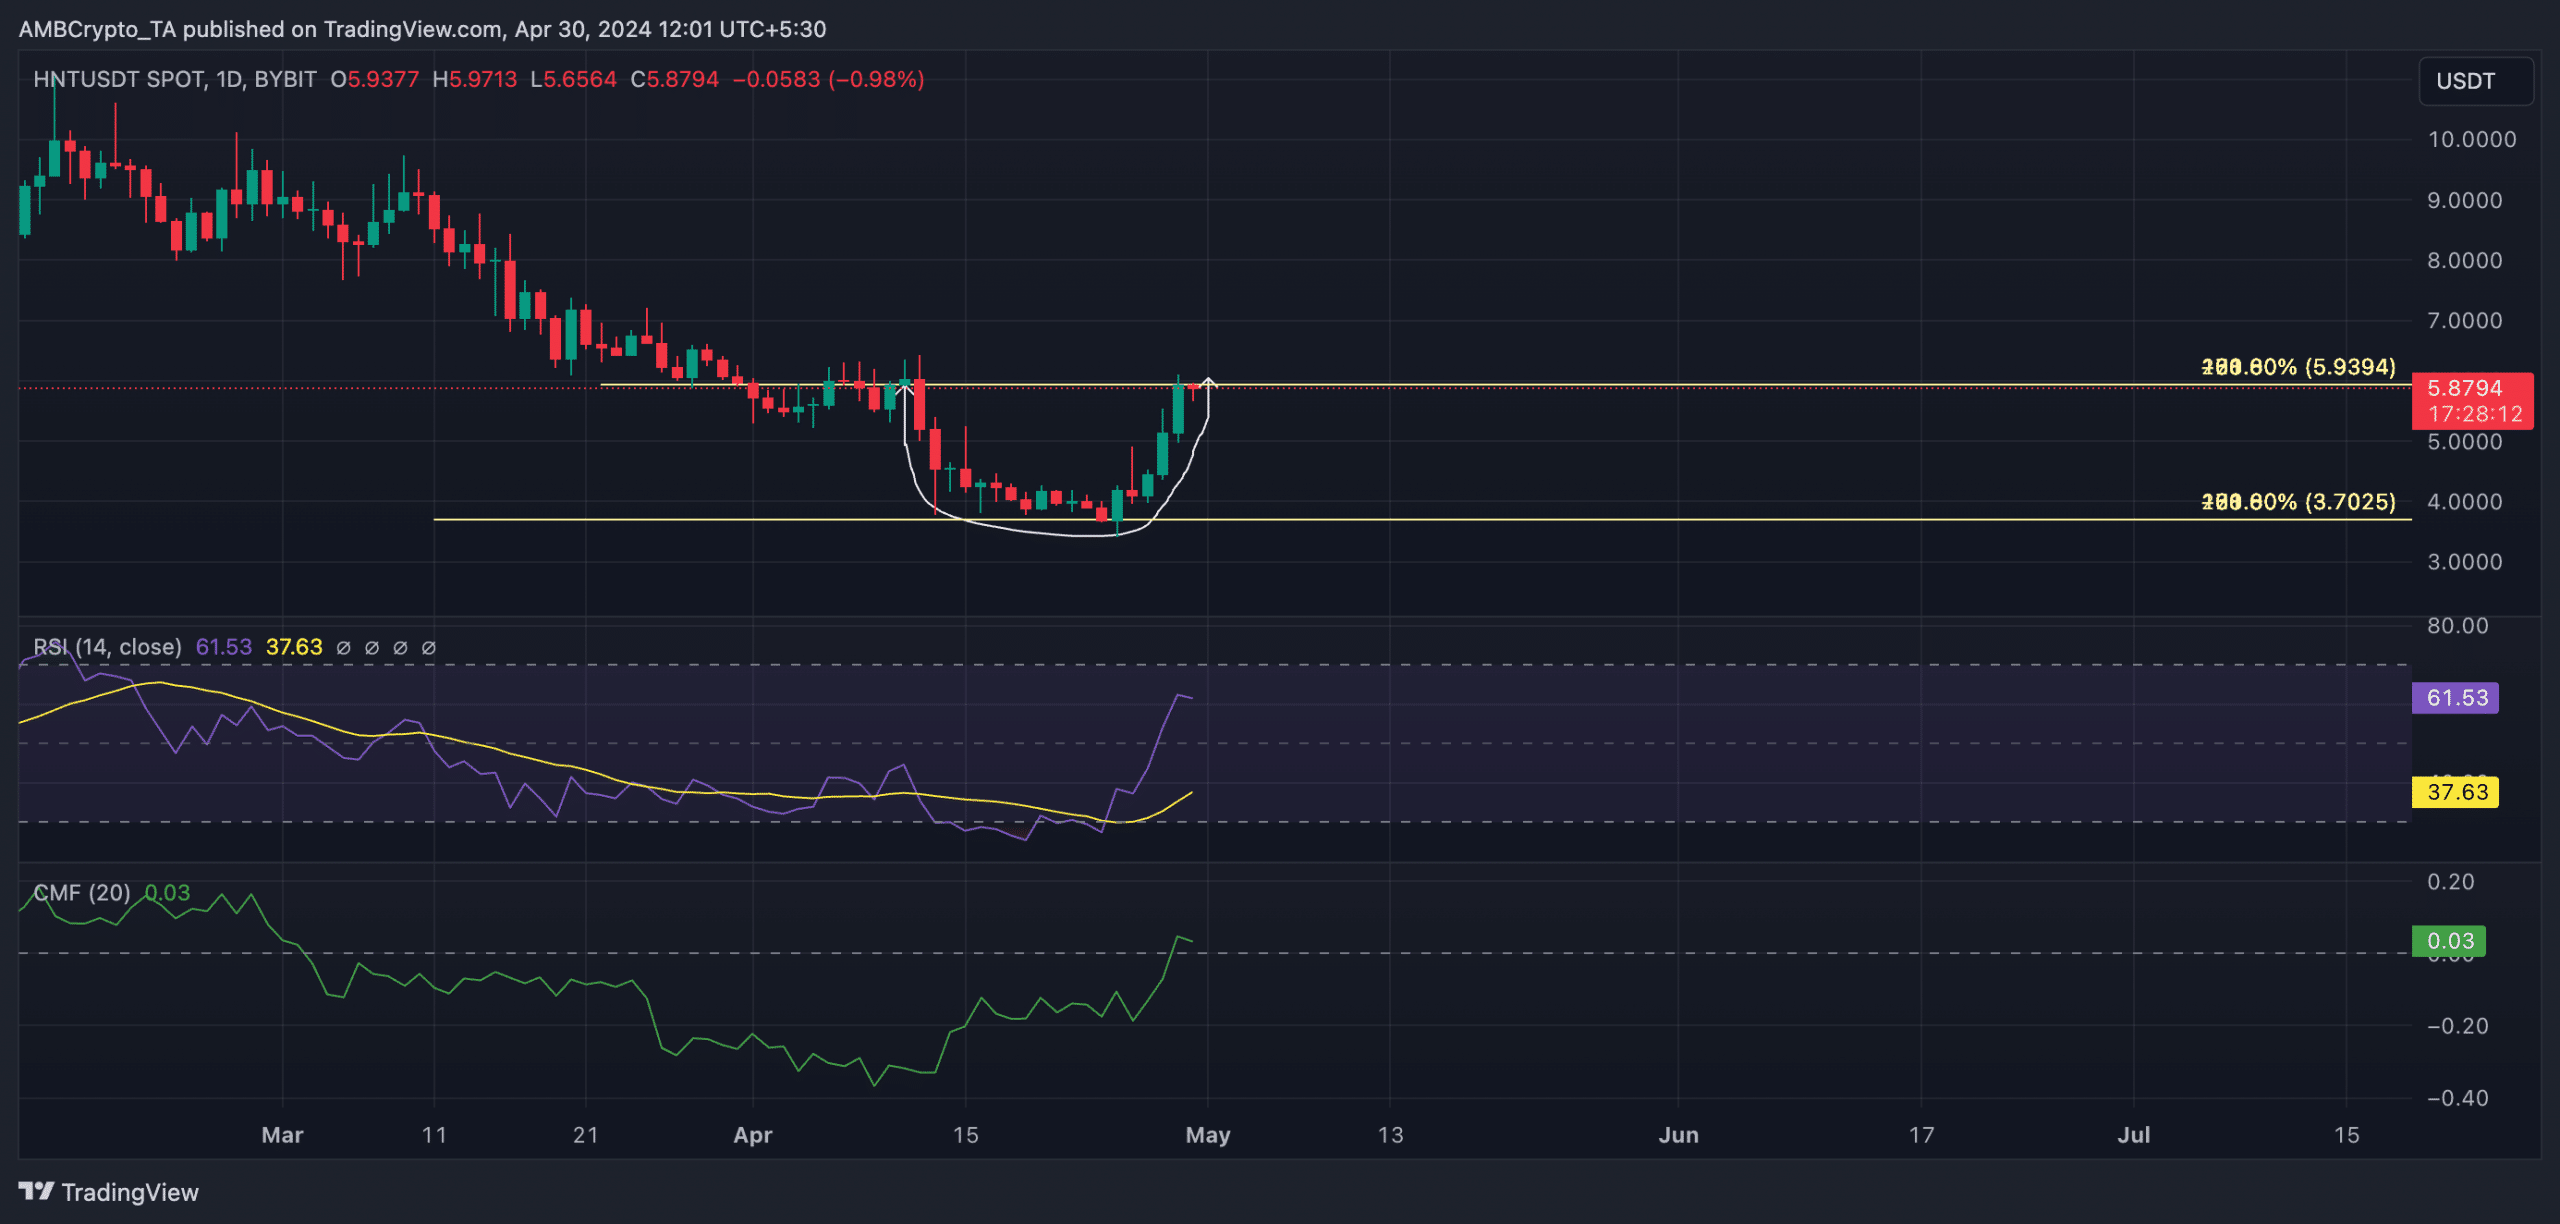The image size is (2560, 1224).
Task: Click the RSI value tag 61.53
Action: (2456, 697)
